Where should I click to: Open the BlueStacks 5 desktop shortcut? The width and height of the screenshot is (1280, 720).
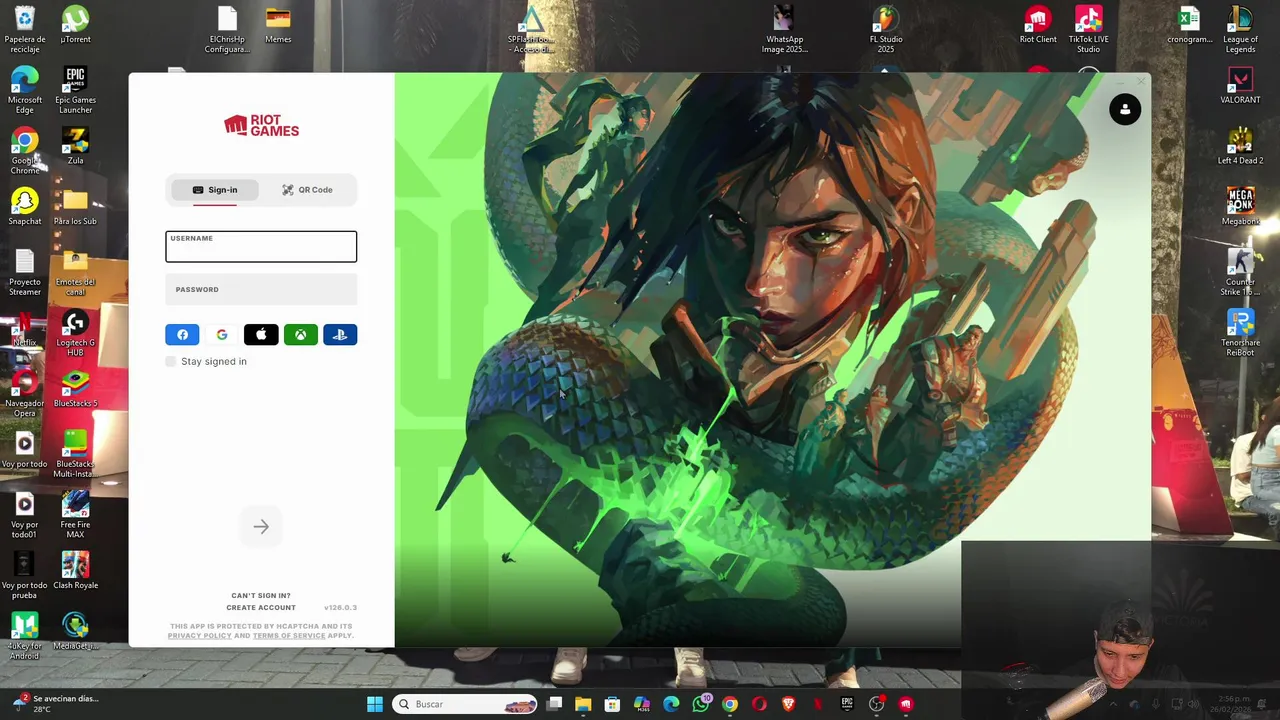[x=75, y=390]
